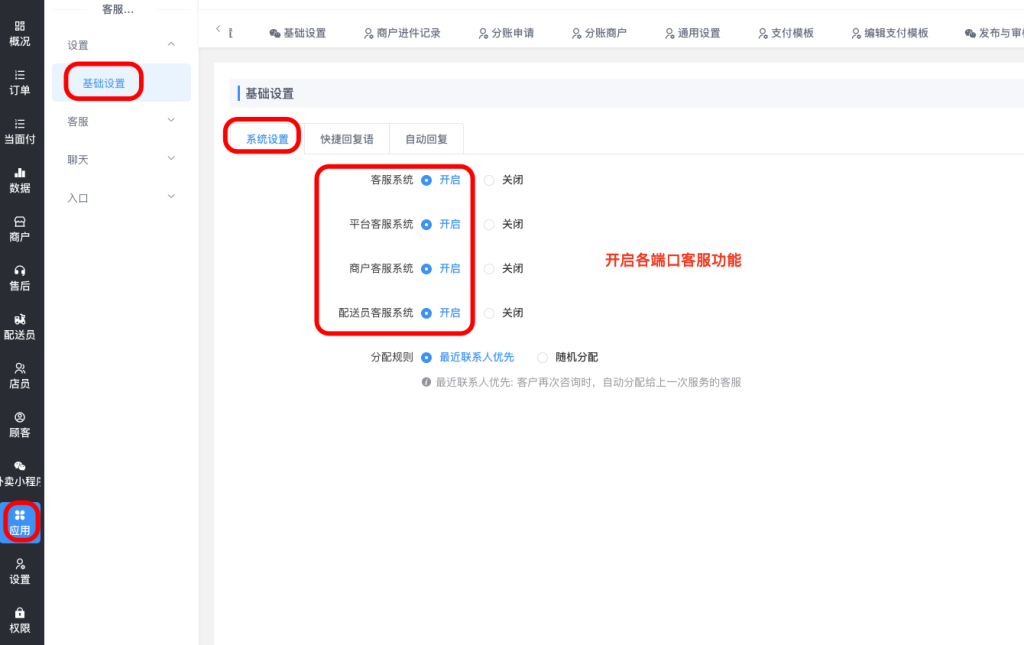This screenshot has height=645, width=1024.
Task: Open the 配送员 delivery icon
Action: click(20, 320)
